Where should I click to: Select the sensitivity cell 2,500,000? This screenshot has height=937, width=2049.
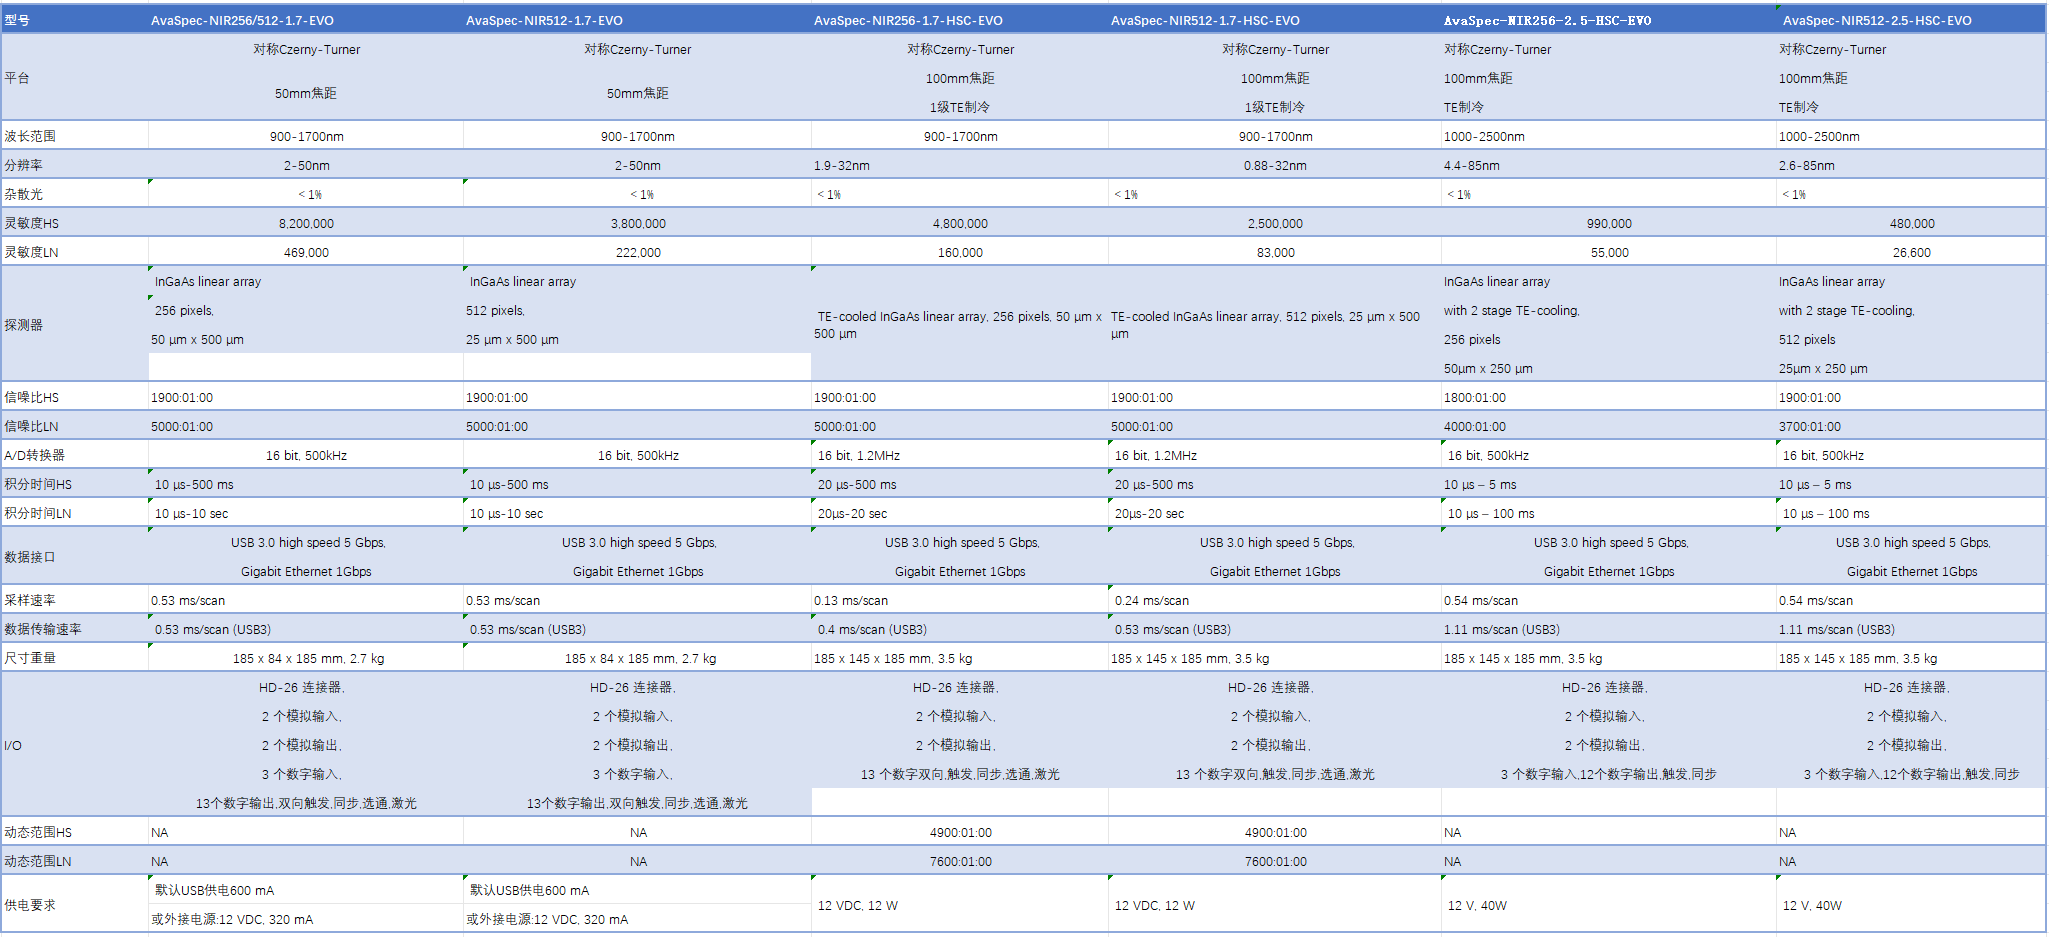click(1275, 223)
